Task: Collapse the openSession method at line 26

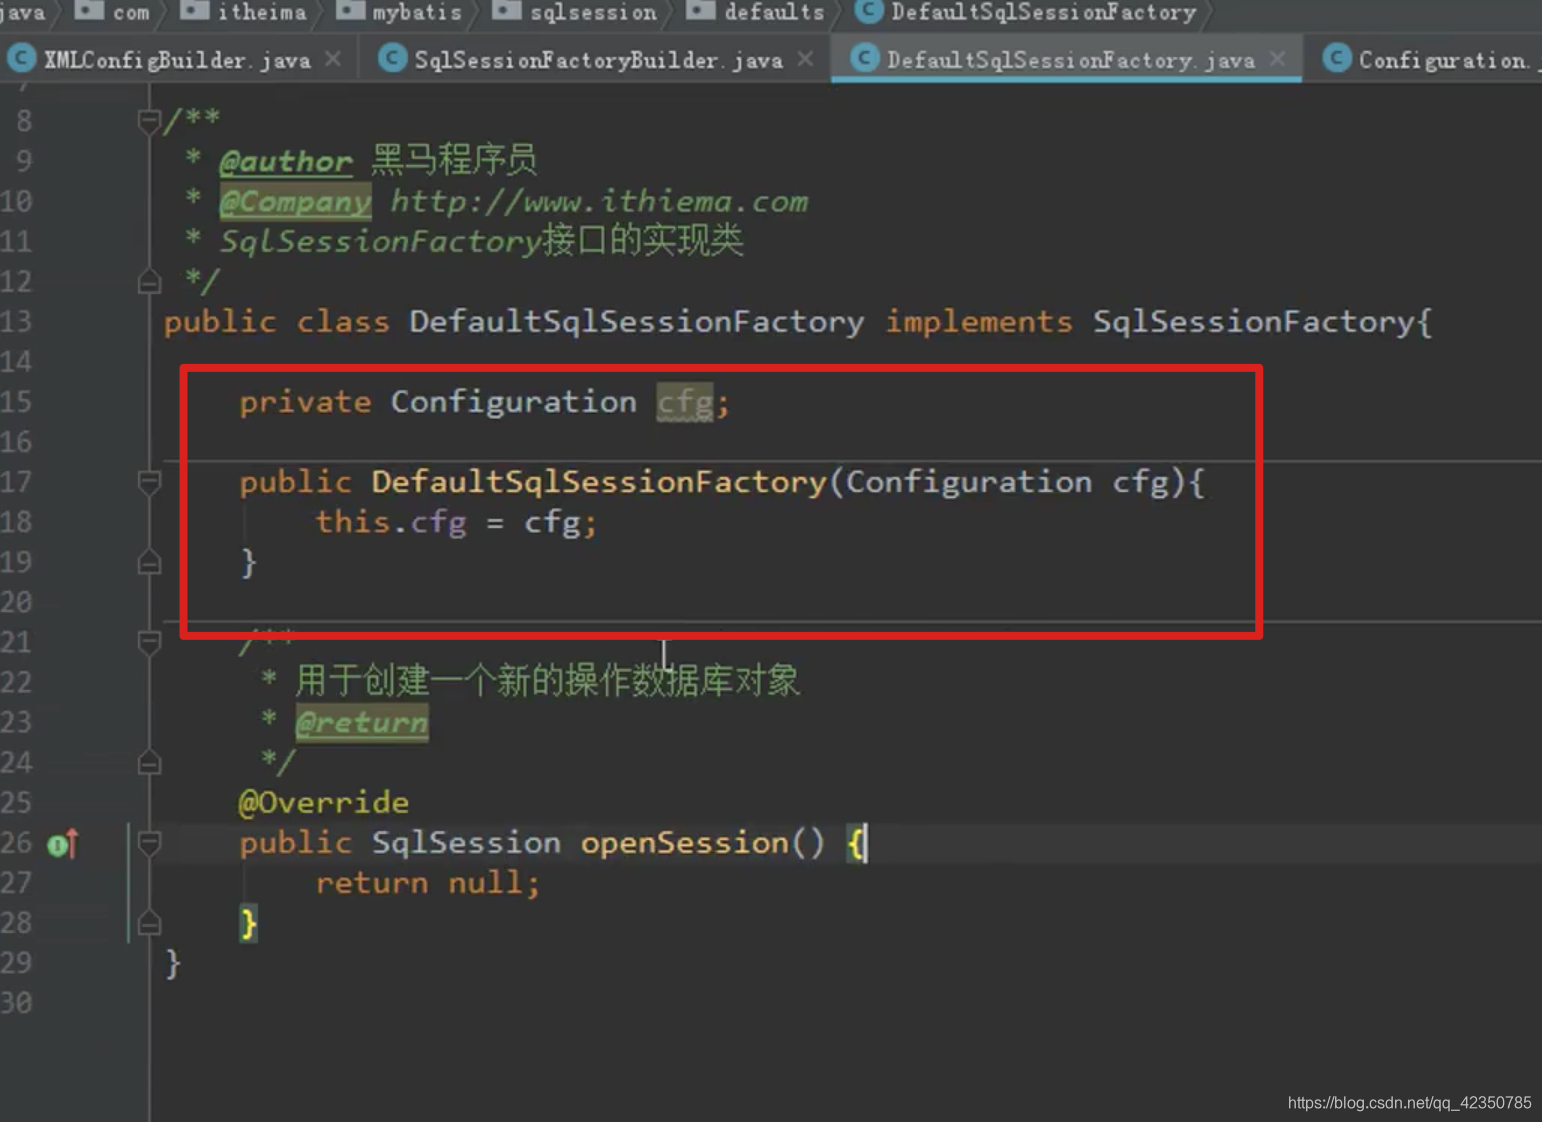Action: click(x=149, y=843)
